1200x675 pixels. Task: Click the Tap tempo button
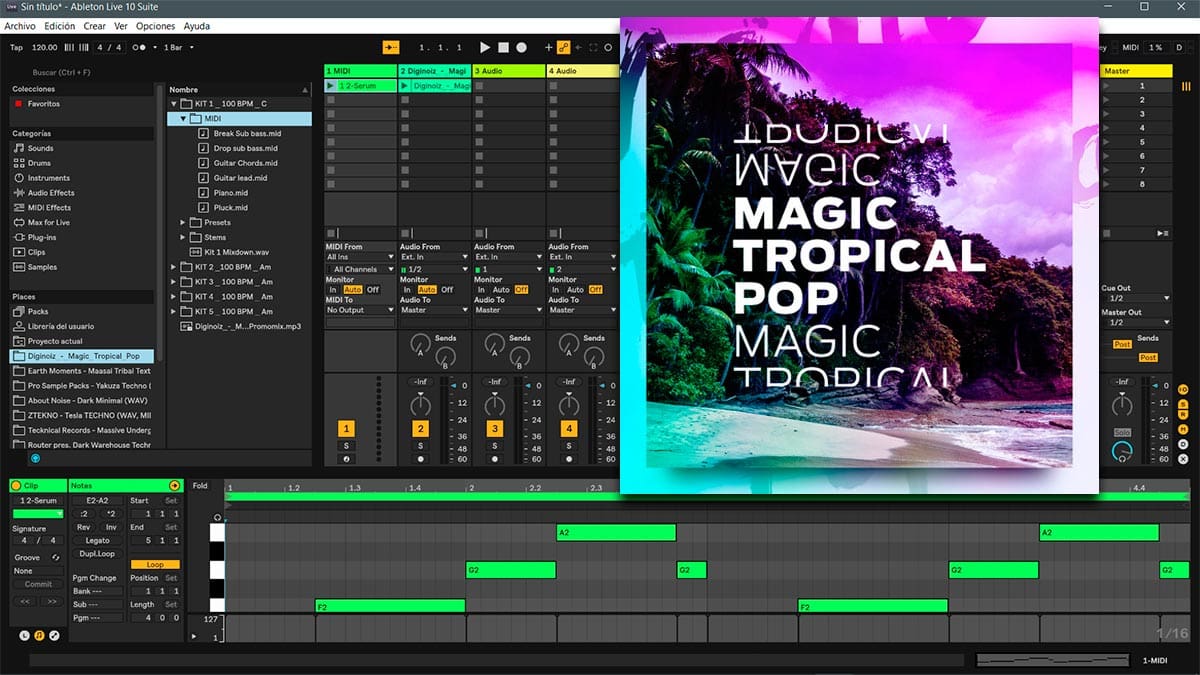click(16, 47)
